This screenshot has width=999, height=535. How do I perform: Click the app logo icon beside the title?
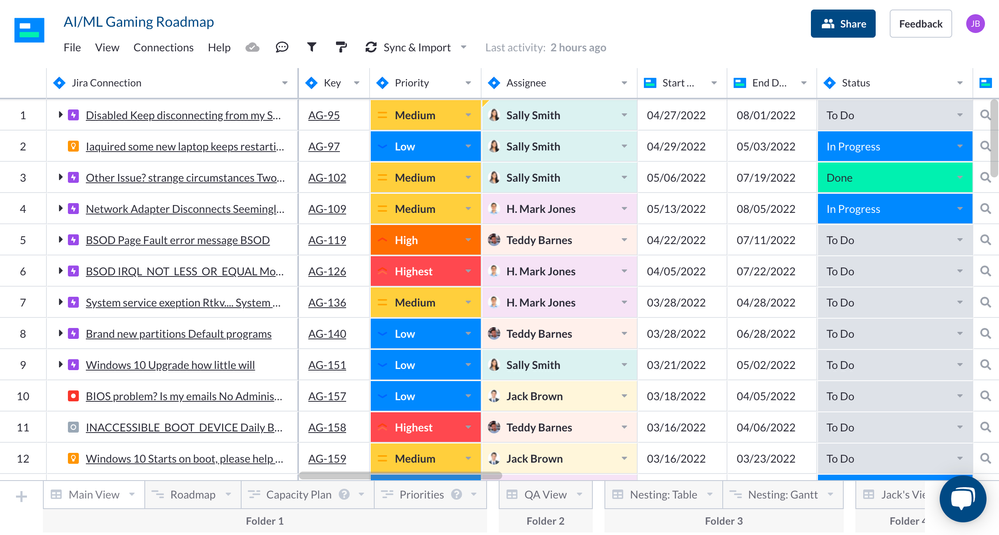29,30
